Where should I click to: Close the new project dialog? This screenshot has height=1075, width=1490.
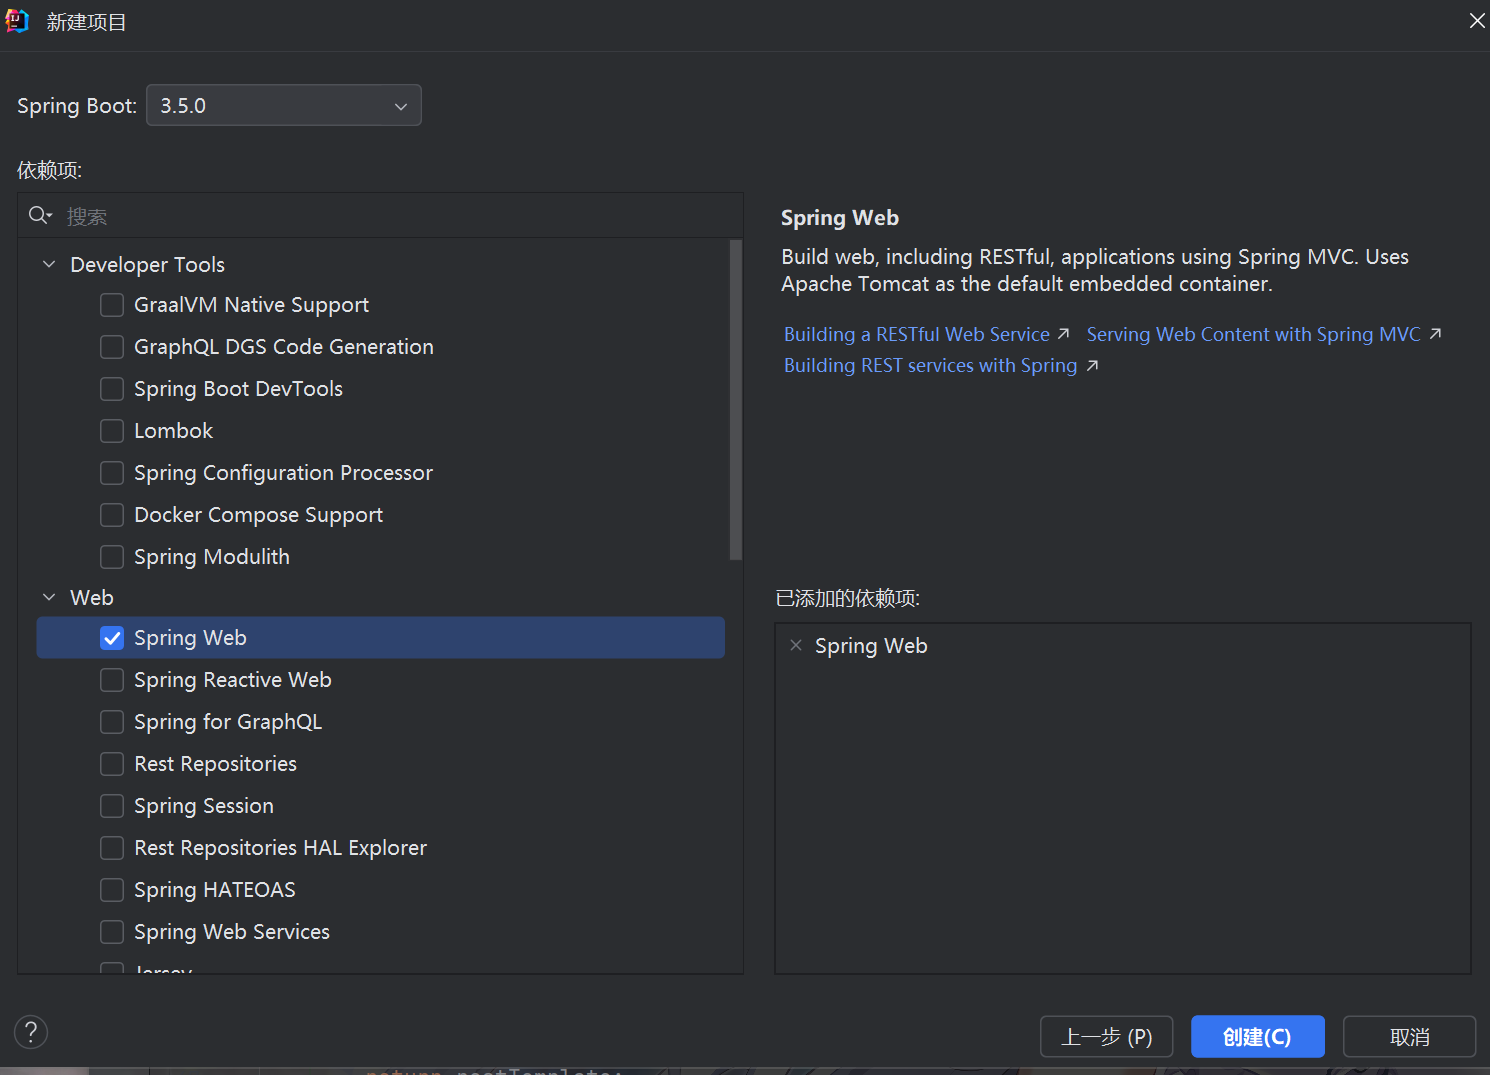(x=1476, y=21)
